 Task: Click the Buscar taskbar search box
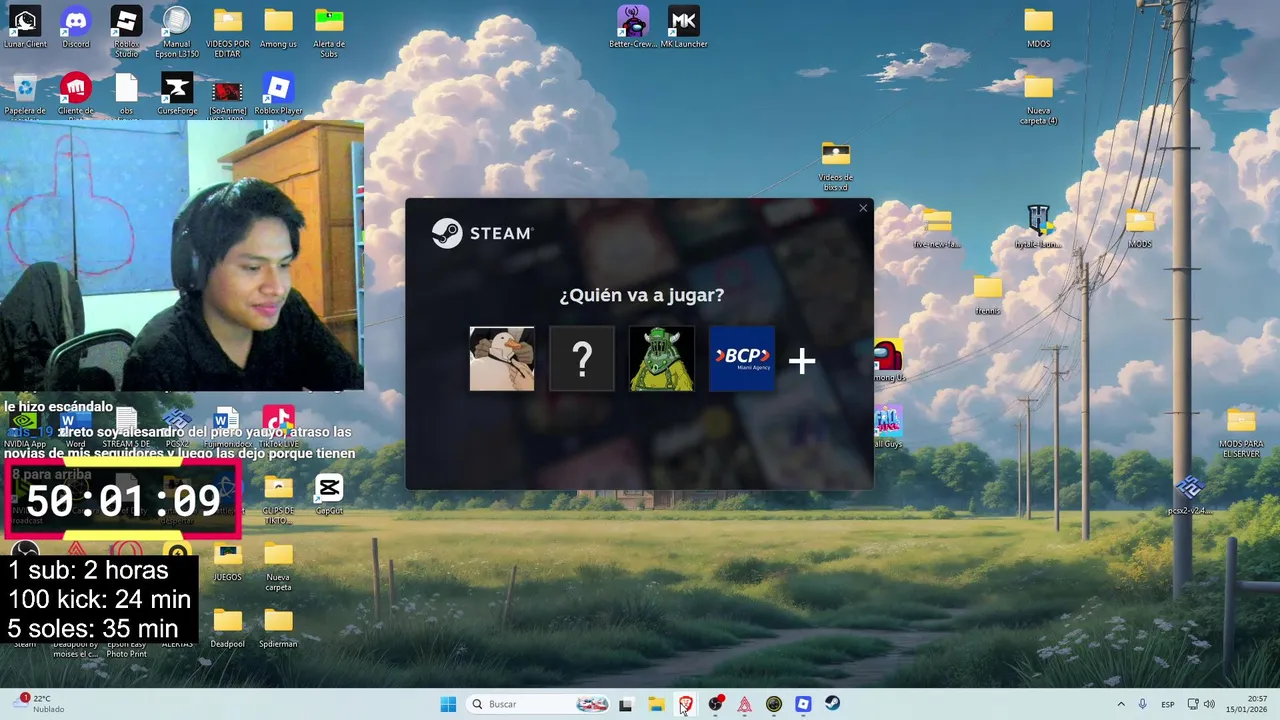tap(540, 704)
